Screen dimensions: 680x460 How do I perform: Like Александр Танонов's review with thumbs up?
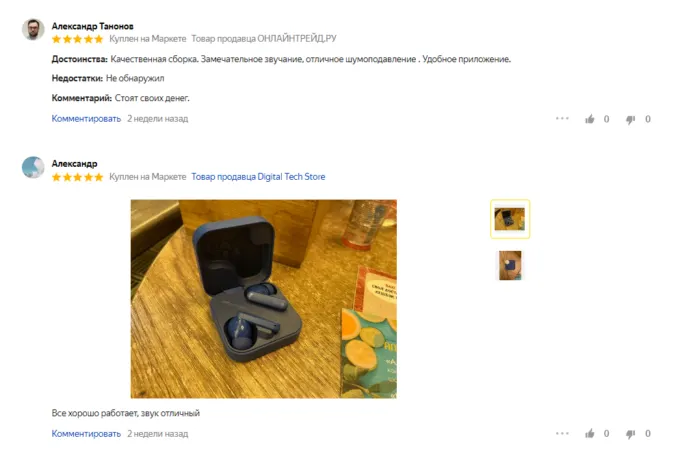[589, 119]
